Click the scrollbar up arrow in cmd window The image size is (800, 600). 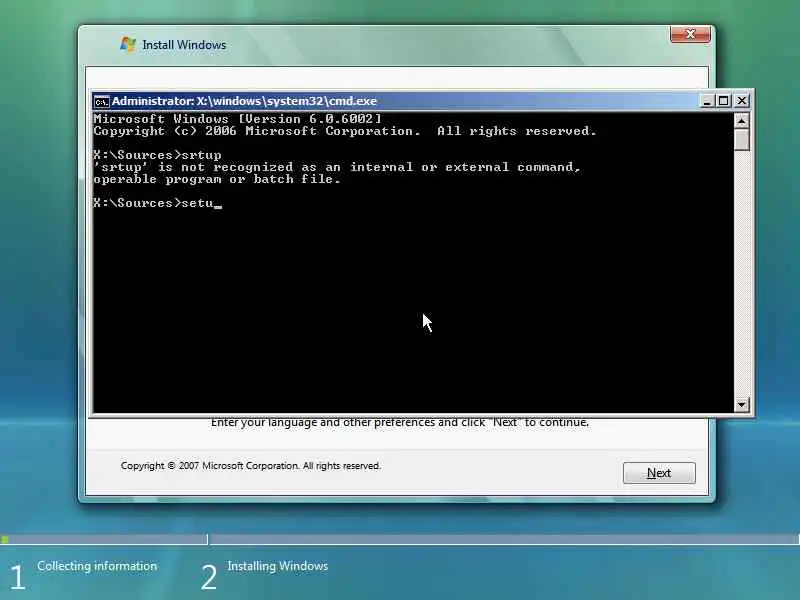pyautogui.click(x=741, y=121)
